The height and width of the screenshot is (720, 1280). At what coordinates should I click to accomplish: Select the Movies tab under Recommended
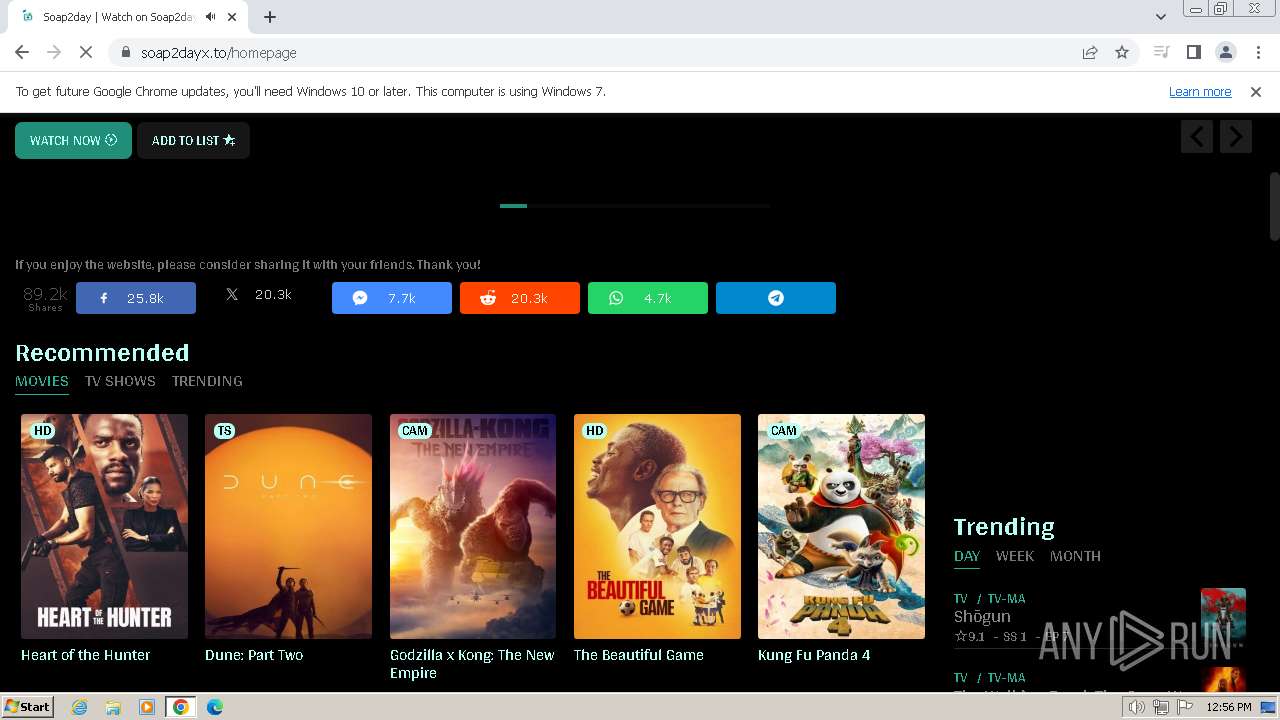42,381
